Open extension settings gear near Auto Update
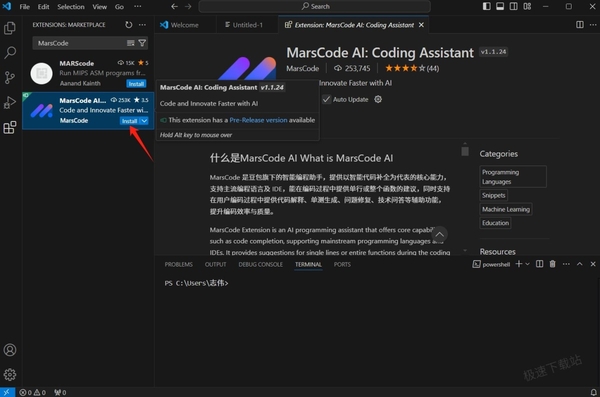The width and height of the screenshot is (600, 397). point(378,100)
